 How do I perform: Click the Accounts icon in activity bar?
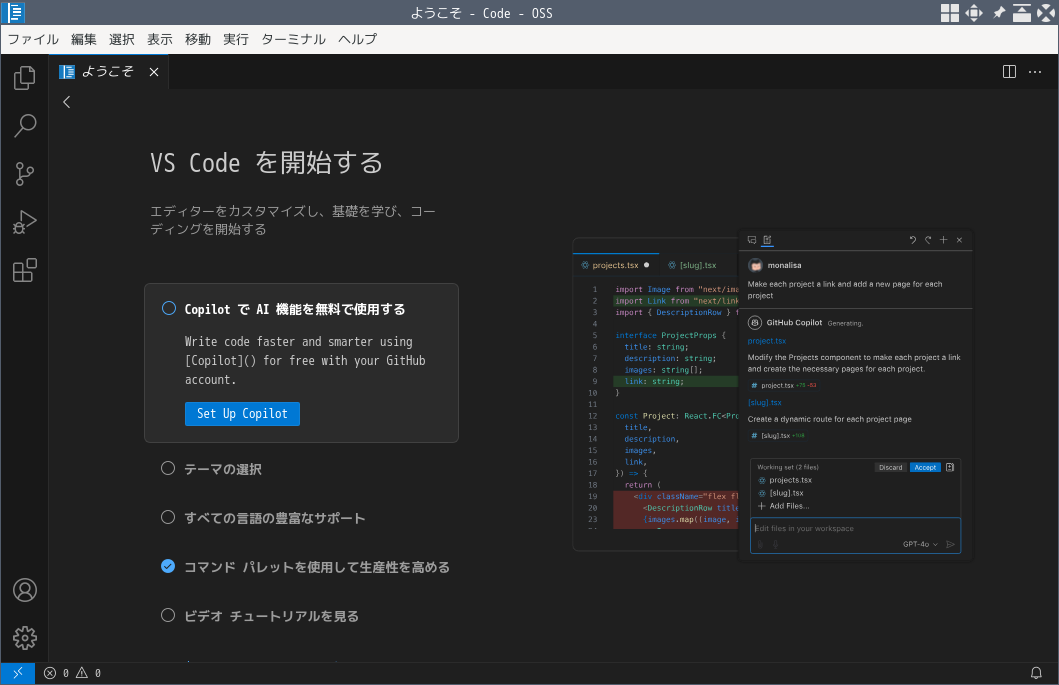pos(24,590)
